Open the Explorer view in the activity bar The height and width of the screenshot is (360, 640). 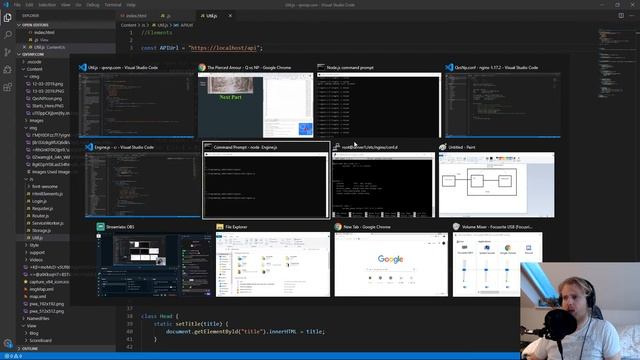7,18
